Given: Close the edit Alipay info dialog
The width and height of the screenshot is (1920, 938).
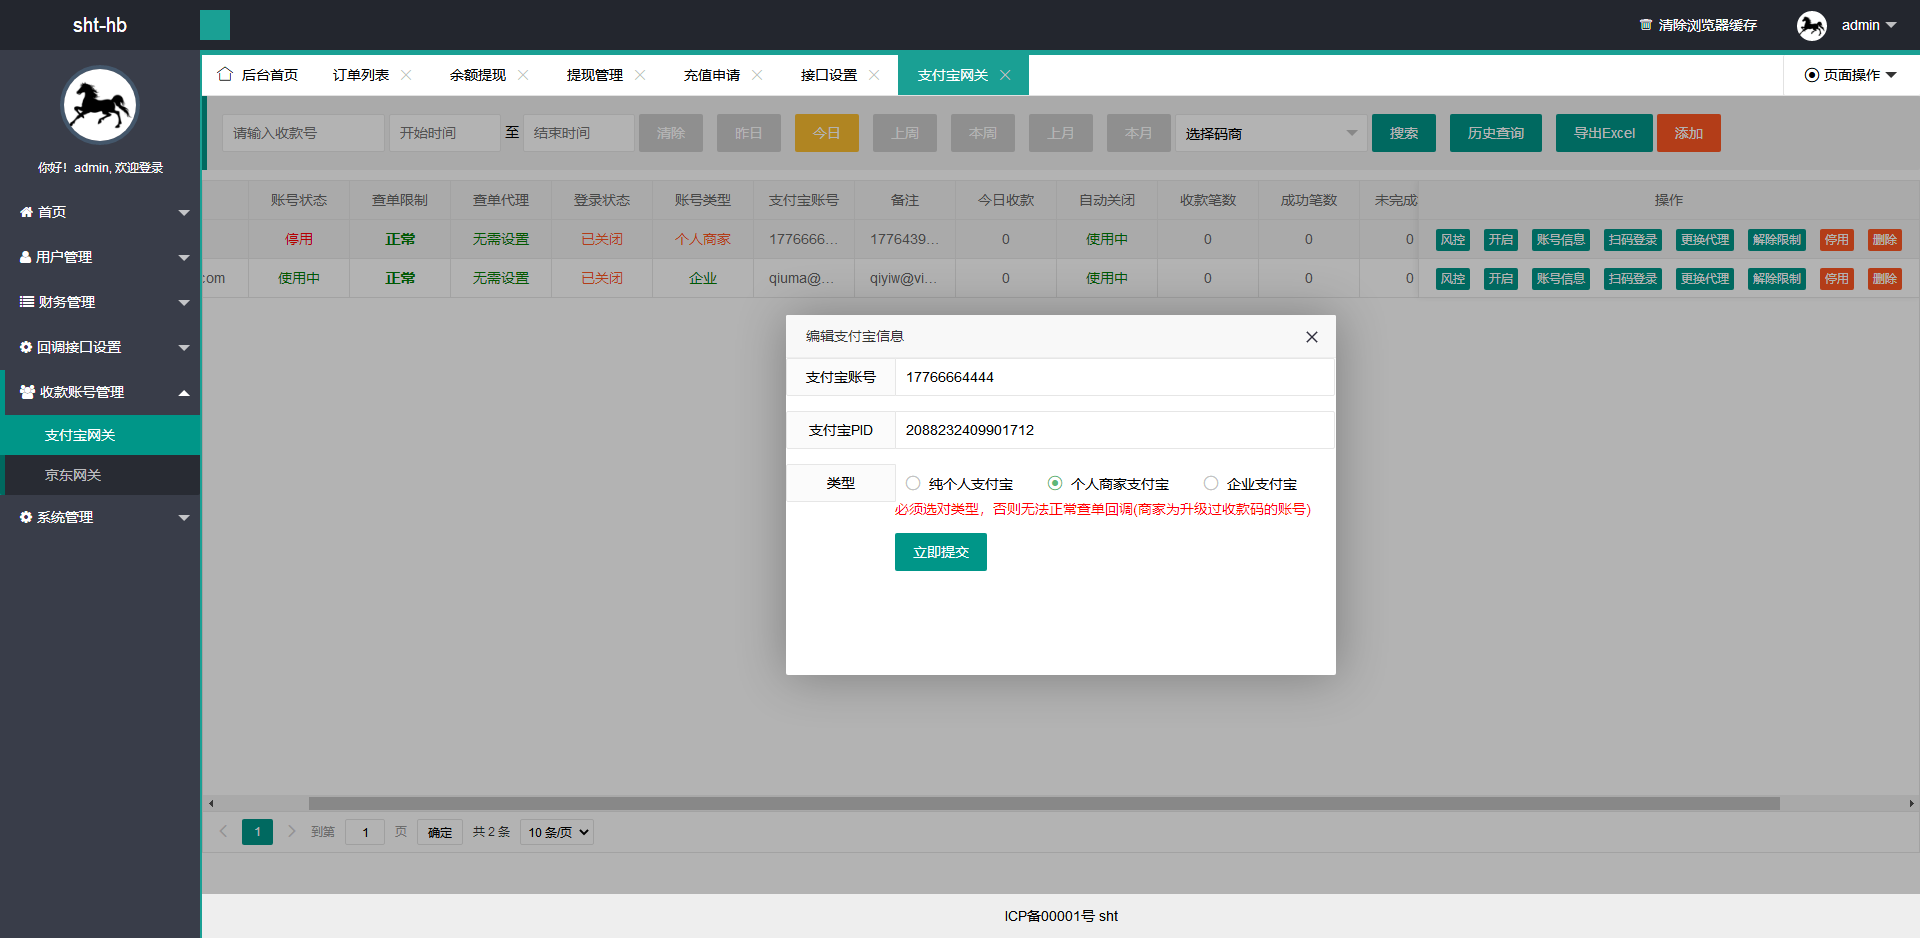Looking at the screenshot, I should 1311,337.
